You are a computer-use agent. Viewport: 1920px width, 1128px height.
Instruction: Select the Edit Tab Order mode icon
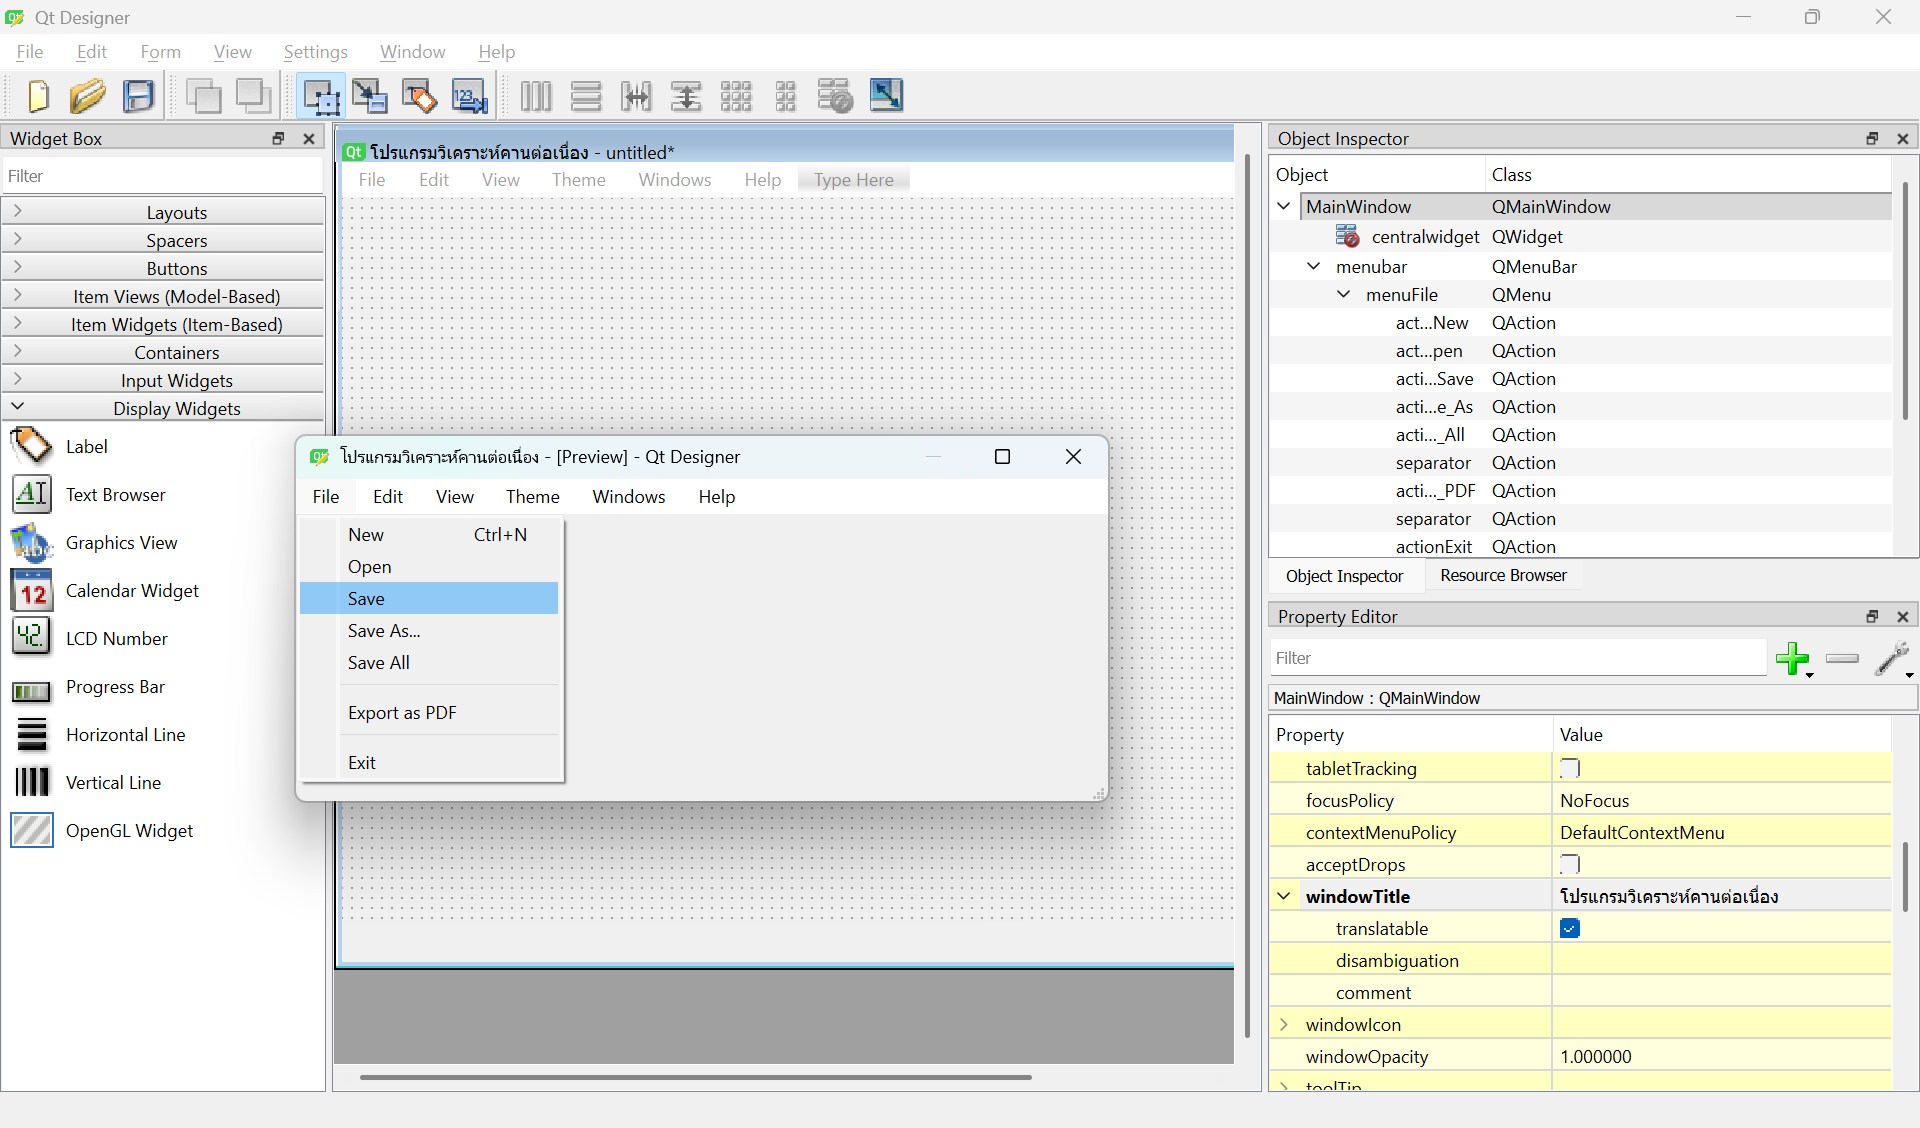(469, 96)
